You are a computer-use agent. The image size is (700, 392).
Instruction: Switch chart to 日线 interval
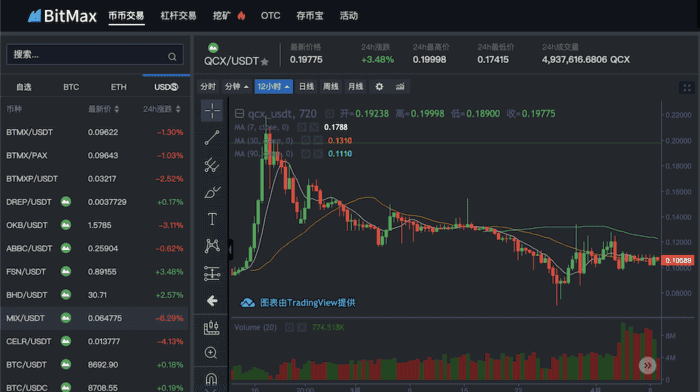click(x=306, y=87)
